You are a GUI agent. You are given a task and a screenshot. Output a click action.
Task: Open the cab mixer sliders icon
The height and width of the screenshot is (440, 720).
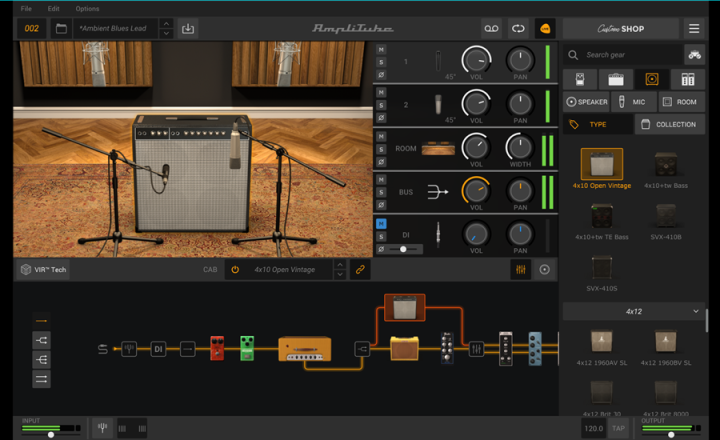coord(520,270)
